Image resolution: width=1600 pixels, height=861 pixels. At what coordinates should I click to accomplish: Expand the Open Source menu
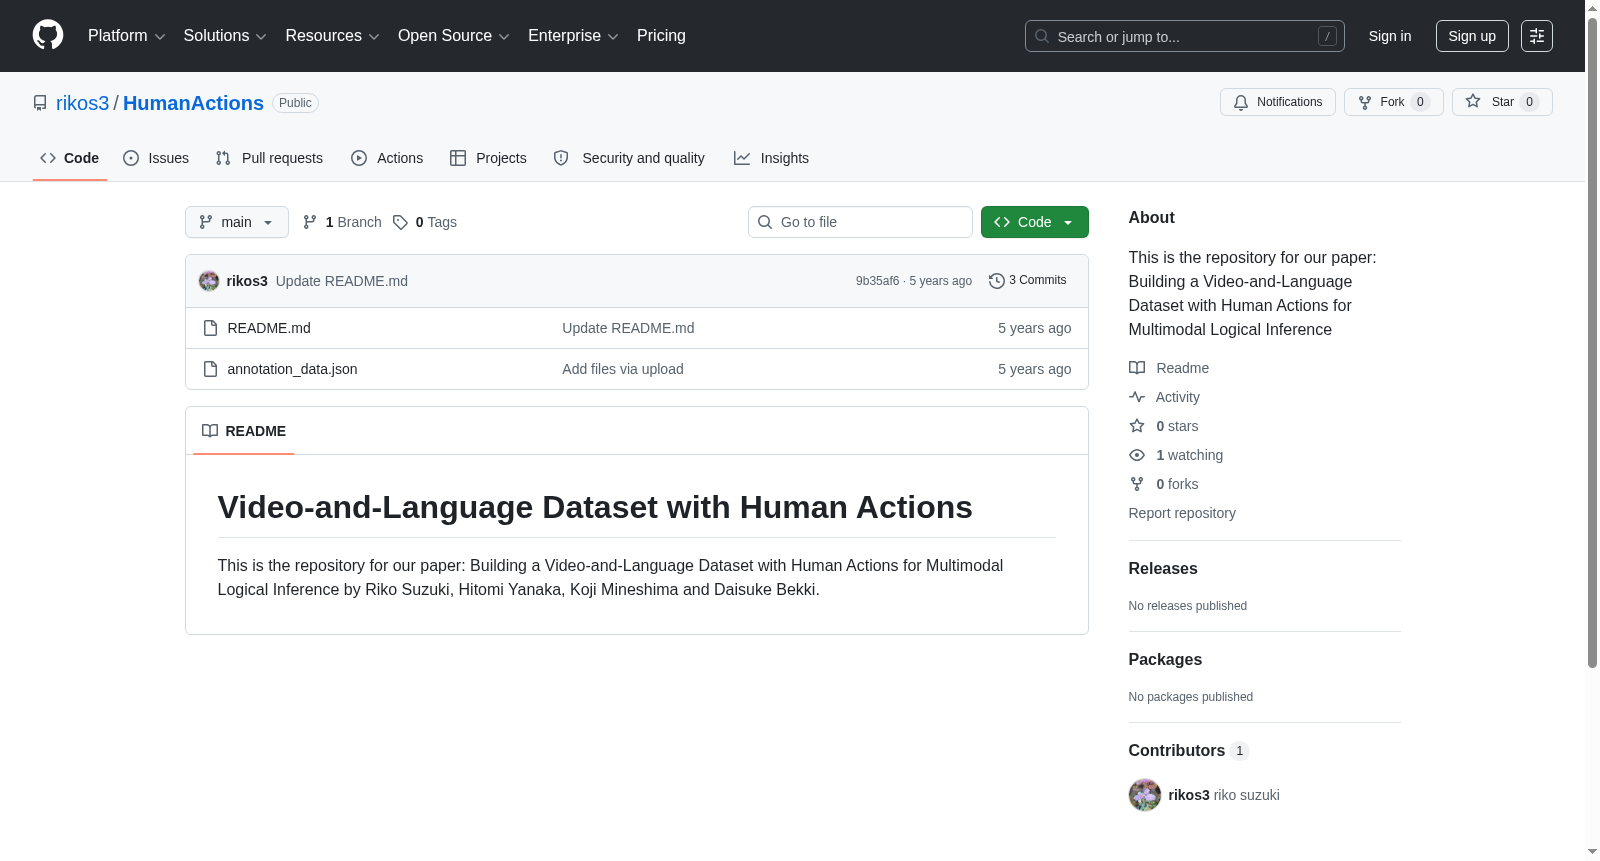[x=453, y=36]
